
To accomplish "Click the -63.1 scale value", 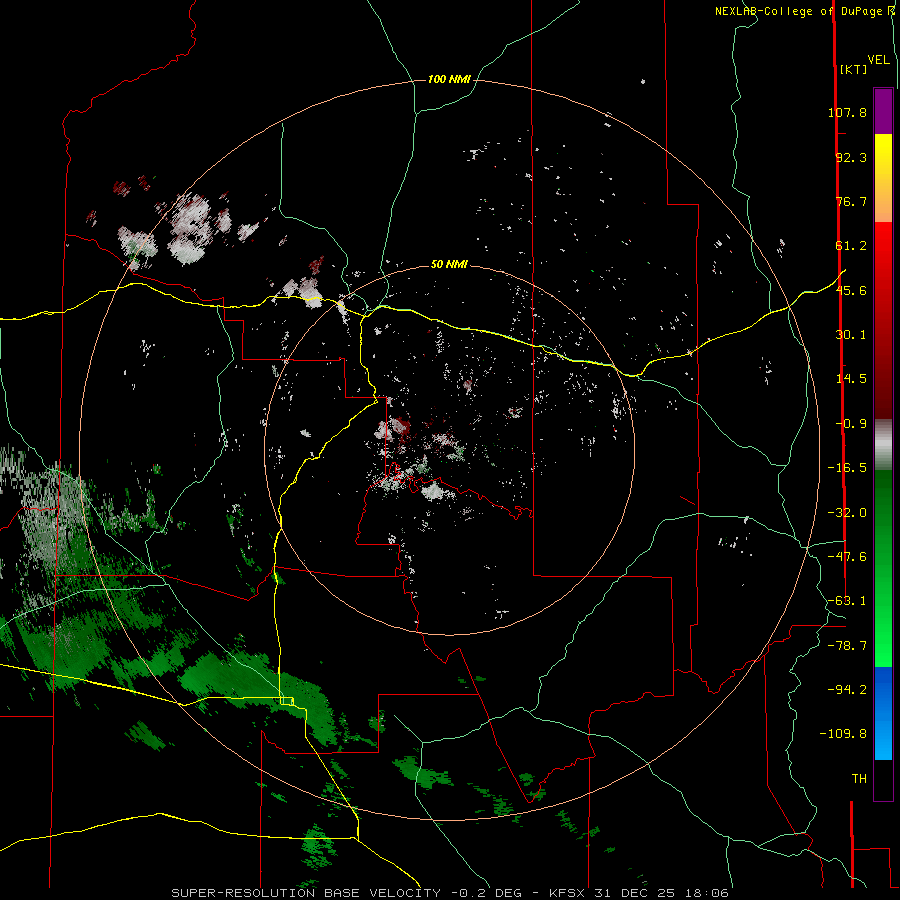I will [x=847, y=601].
